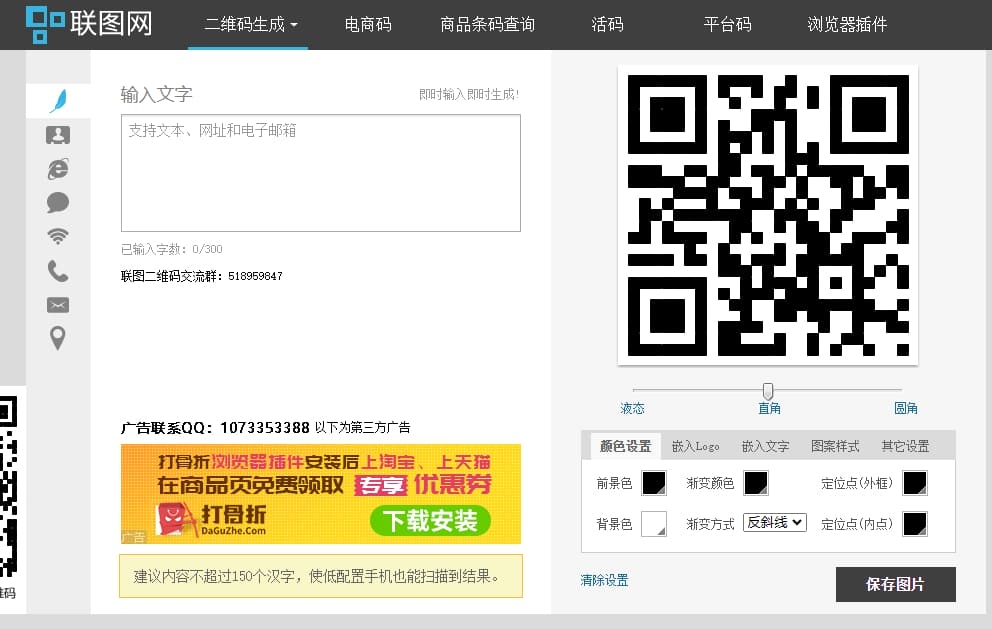This screenshot has width=992, height=629.
Task: Pick the 定位点(外框) color swatch
Action: pyautogui.click(x=915, y=483)
